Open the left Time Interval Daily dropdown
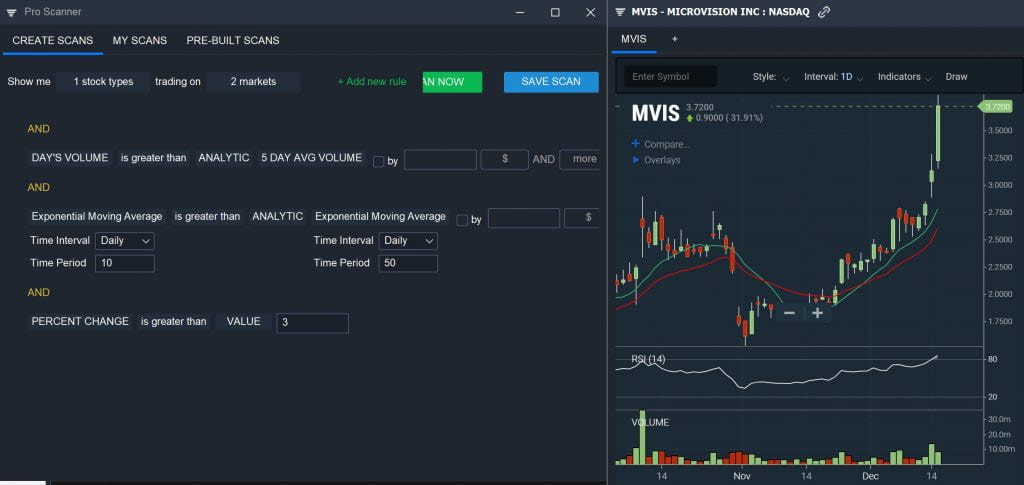The height and width of the screenshot is (485, 1024). click(x=125, y=241)
